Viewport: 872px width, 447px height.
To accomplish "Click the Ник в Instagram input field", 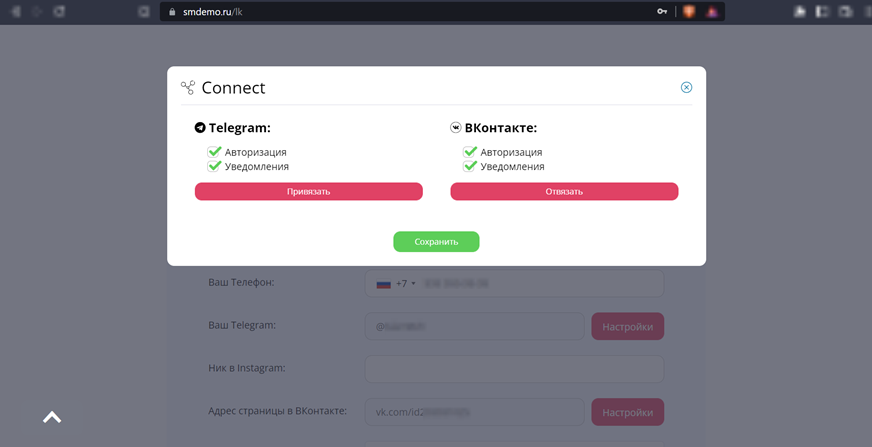I will (x=514, y=369).
